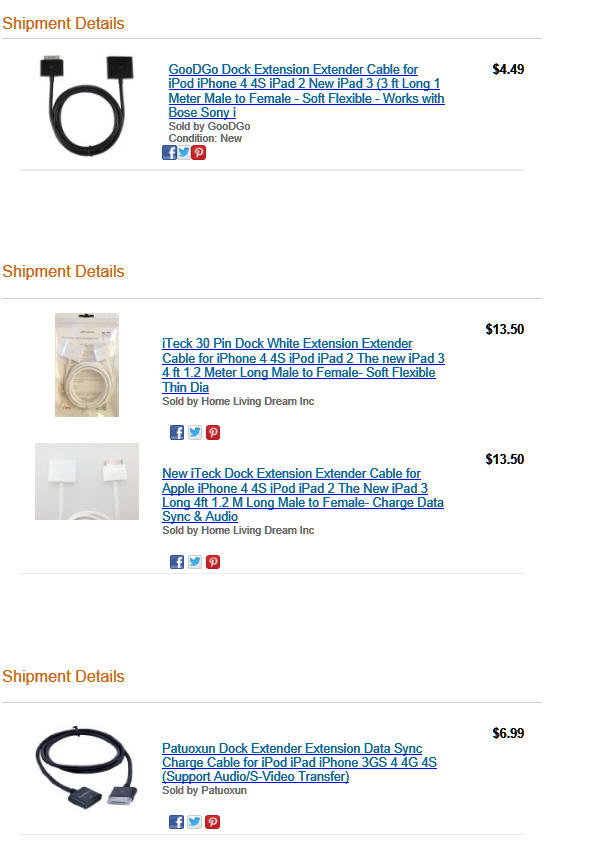
Task: Share Patuoxun cable on Facebook
Action: [x=177, y=822]
